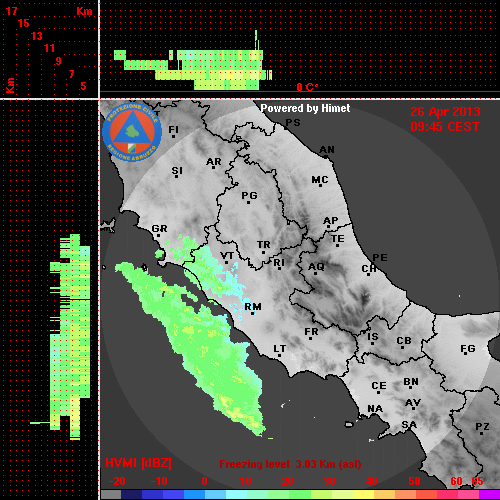Select the FR city label
Image resolution: width=500 pixels, height=500 pixels.
click(x=311, y=332)
